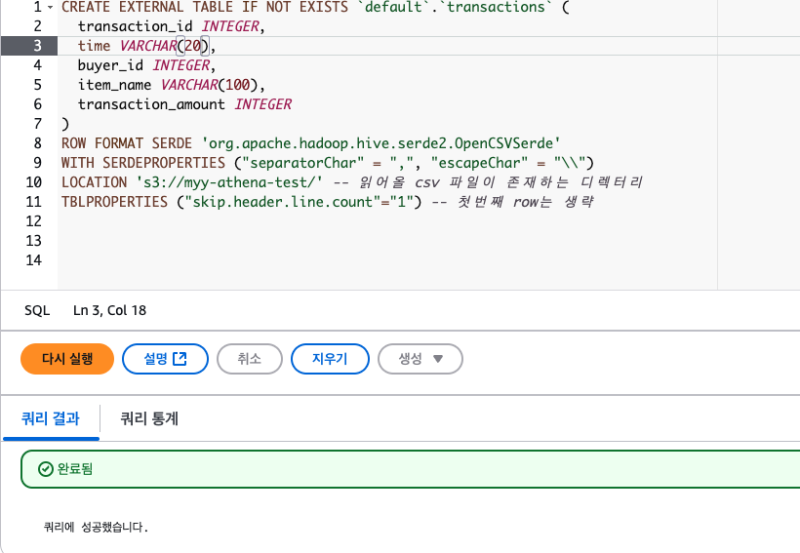800x553 pixels.
Task: Click line number 8 in the gutter
Action: [37, 143]
